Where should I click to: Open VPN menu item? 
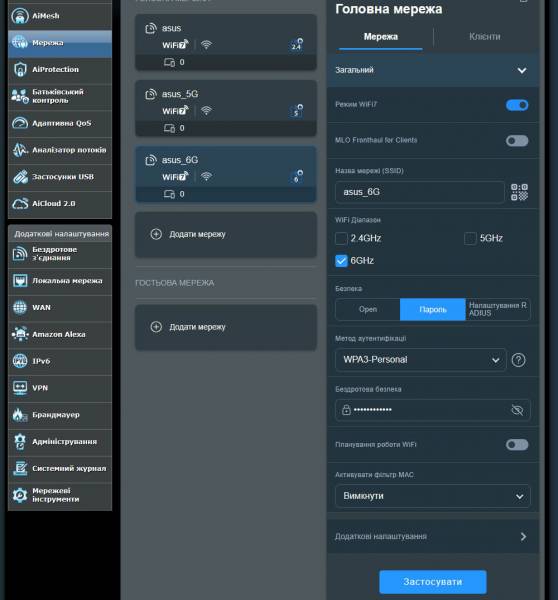pos(60,388)
